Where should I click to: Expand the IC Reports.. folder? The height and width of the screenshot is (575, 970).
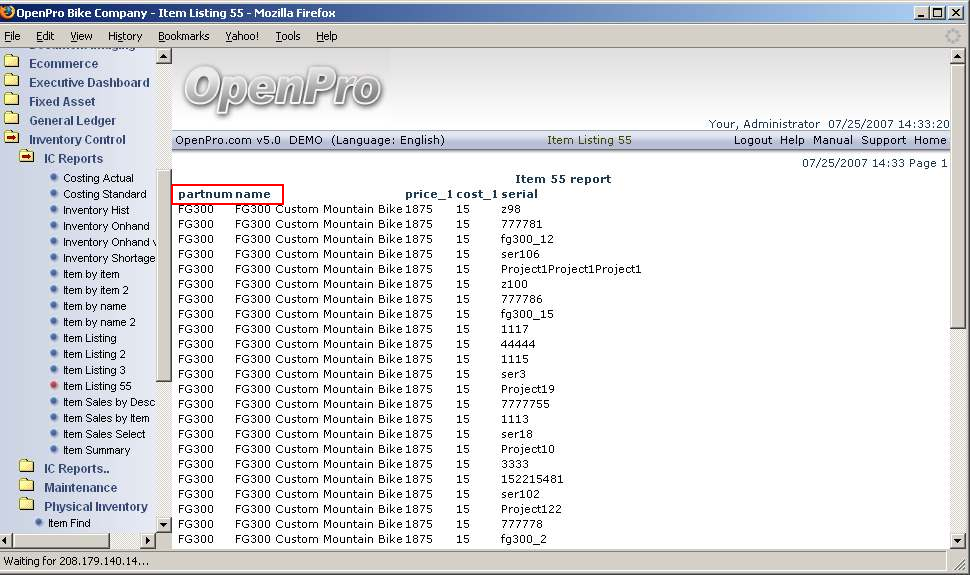point(27,468)
